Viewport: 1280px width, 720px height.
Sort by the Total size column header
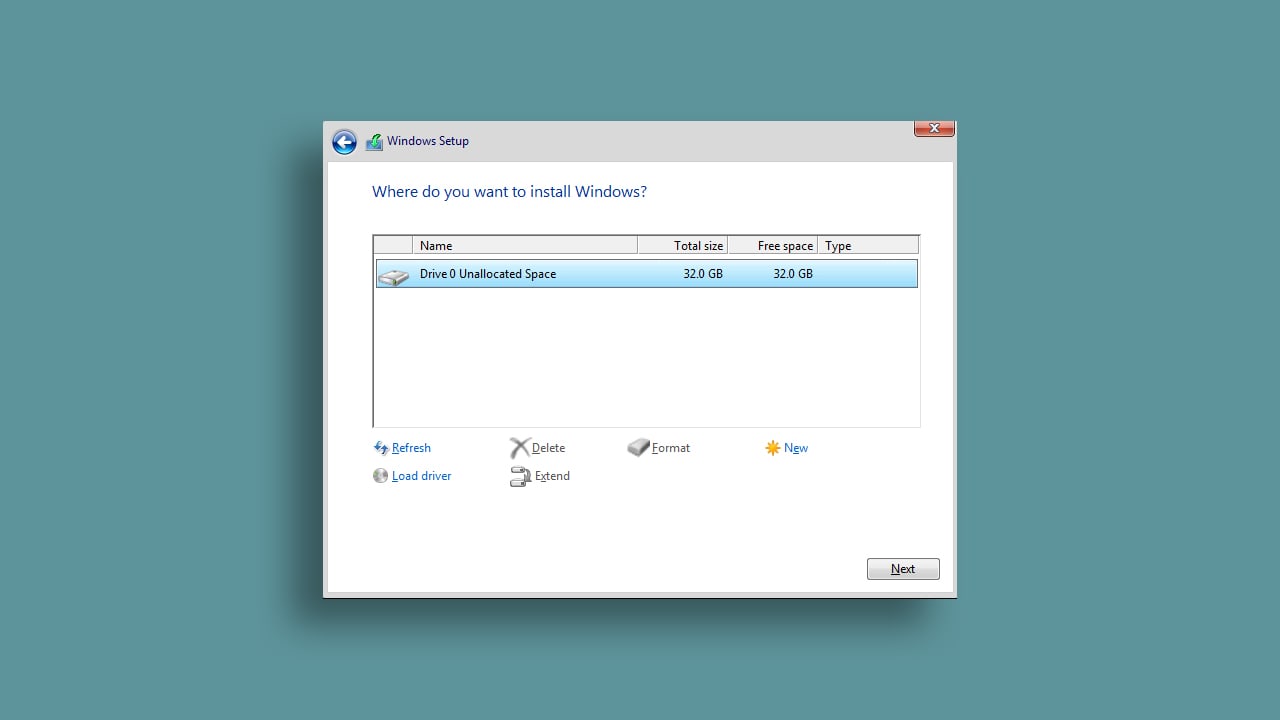[683, 245]
